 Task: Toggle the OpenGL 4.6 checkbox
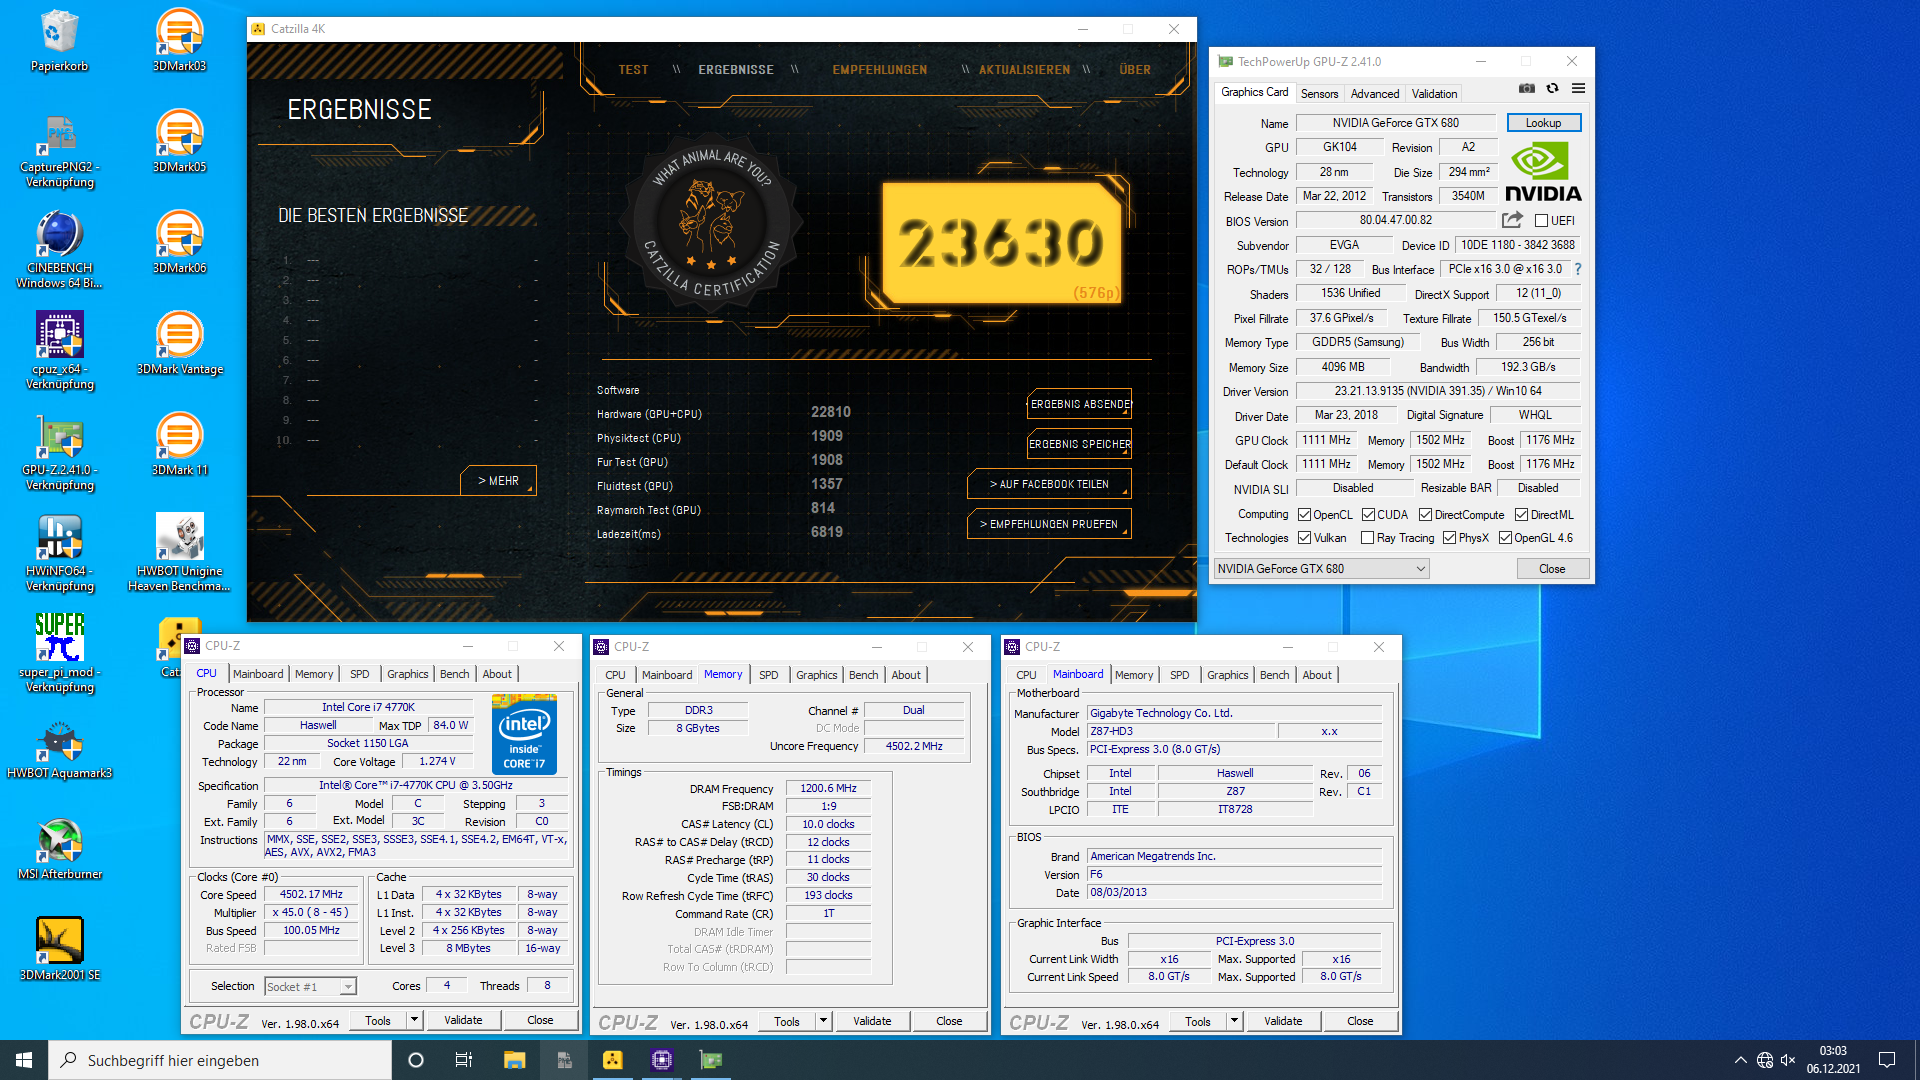click(x=1505, y=538)
